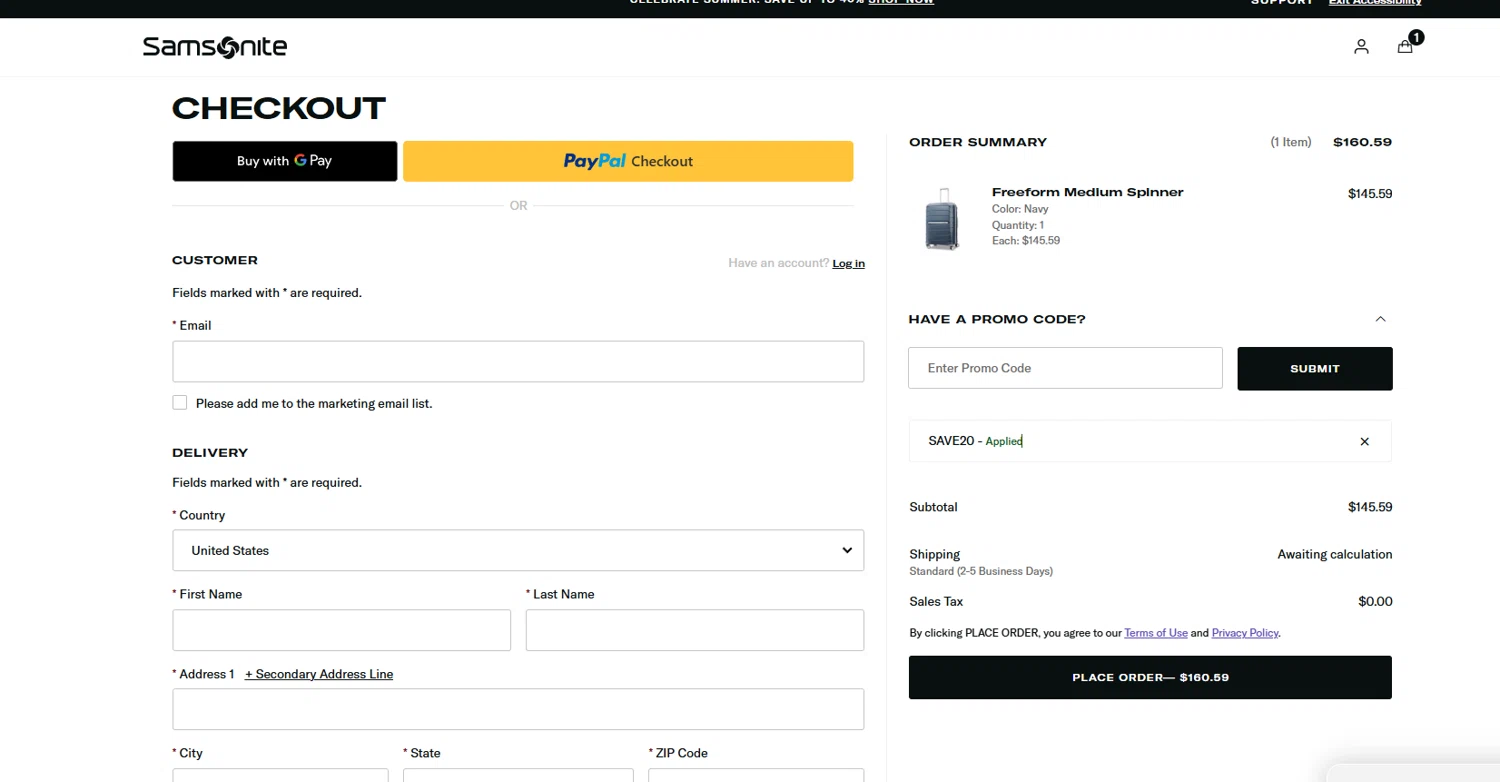Click Buy with Google Pay button

pyautogui.click(x=285, y=161)
